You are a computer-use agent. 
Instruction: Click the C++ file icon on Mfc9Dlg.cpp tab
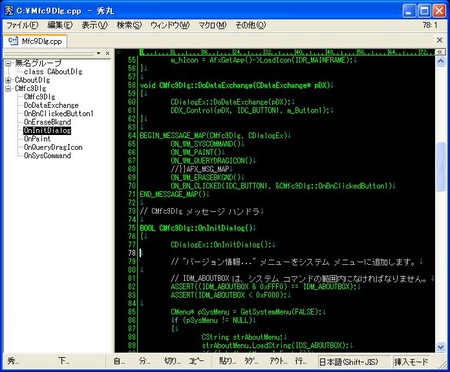click(13, 41)
